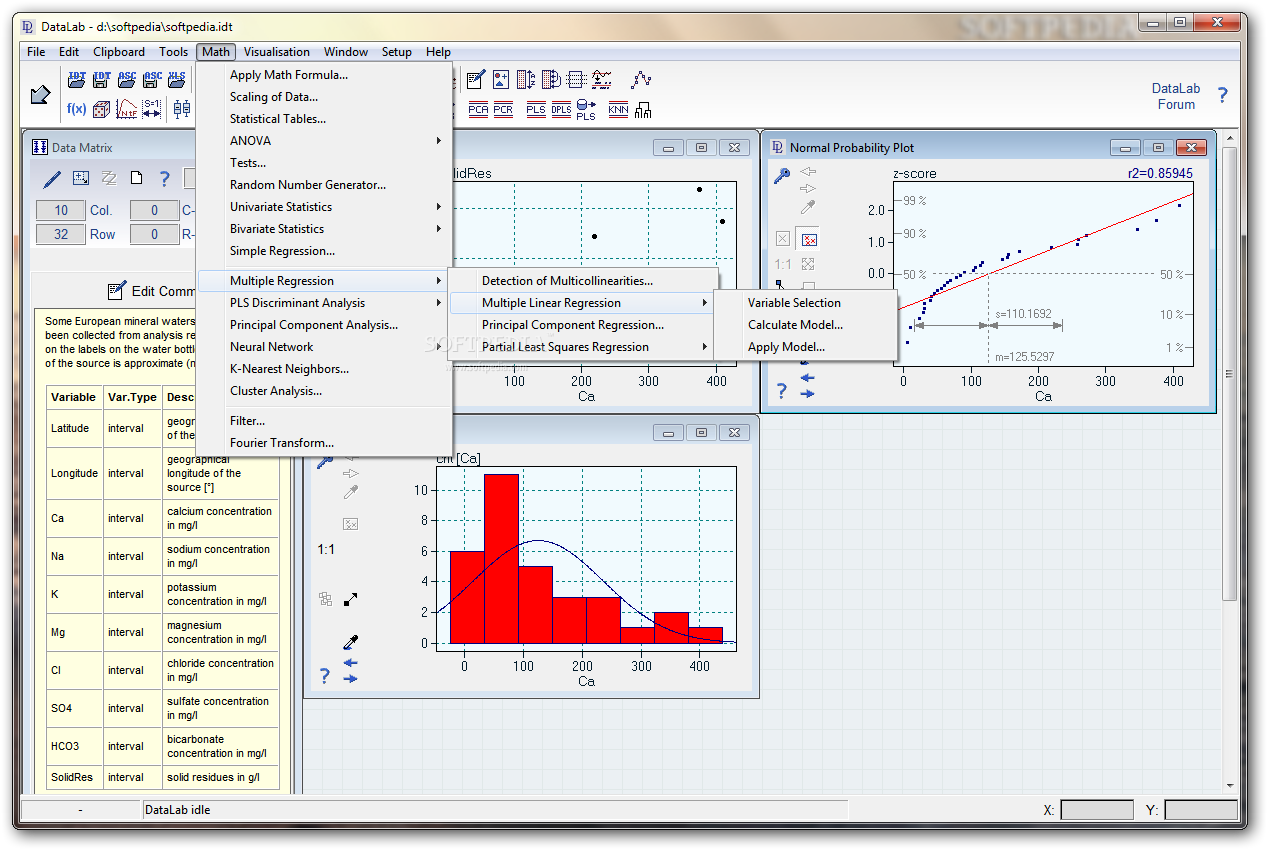Choose Detection of Multicollinearities...

[x=584, y=281]
